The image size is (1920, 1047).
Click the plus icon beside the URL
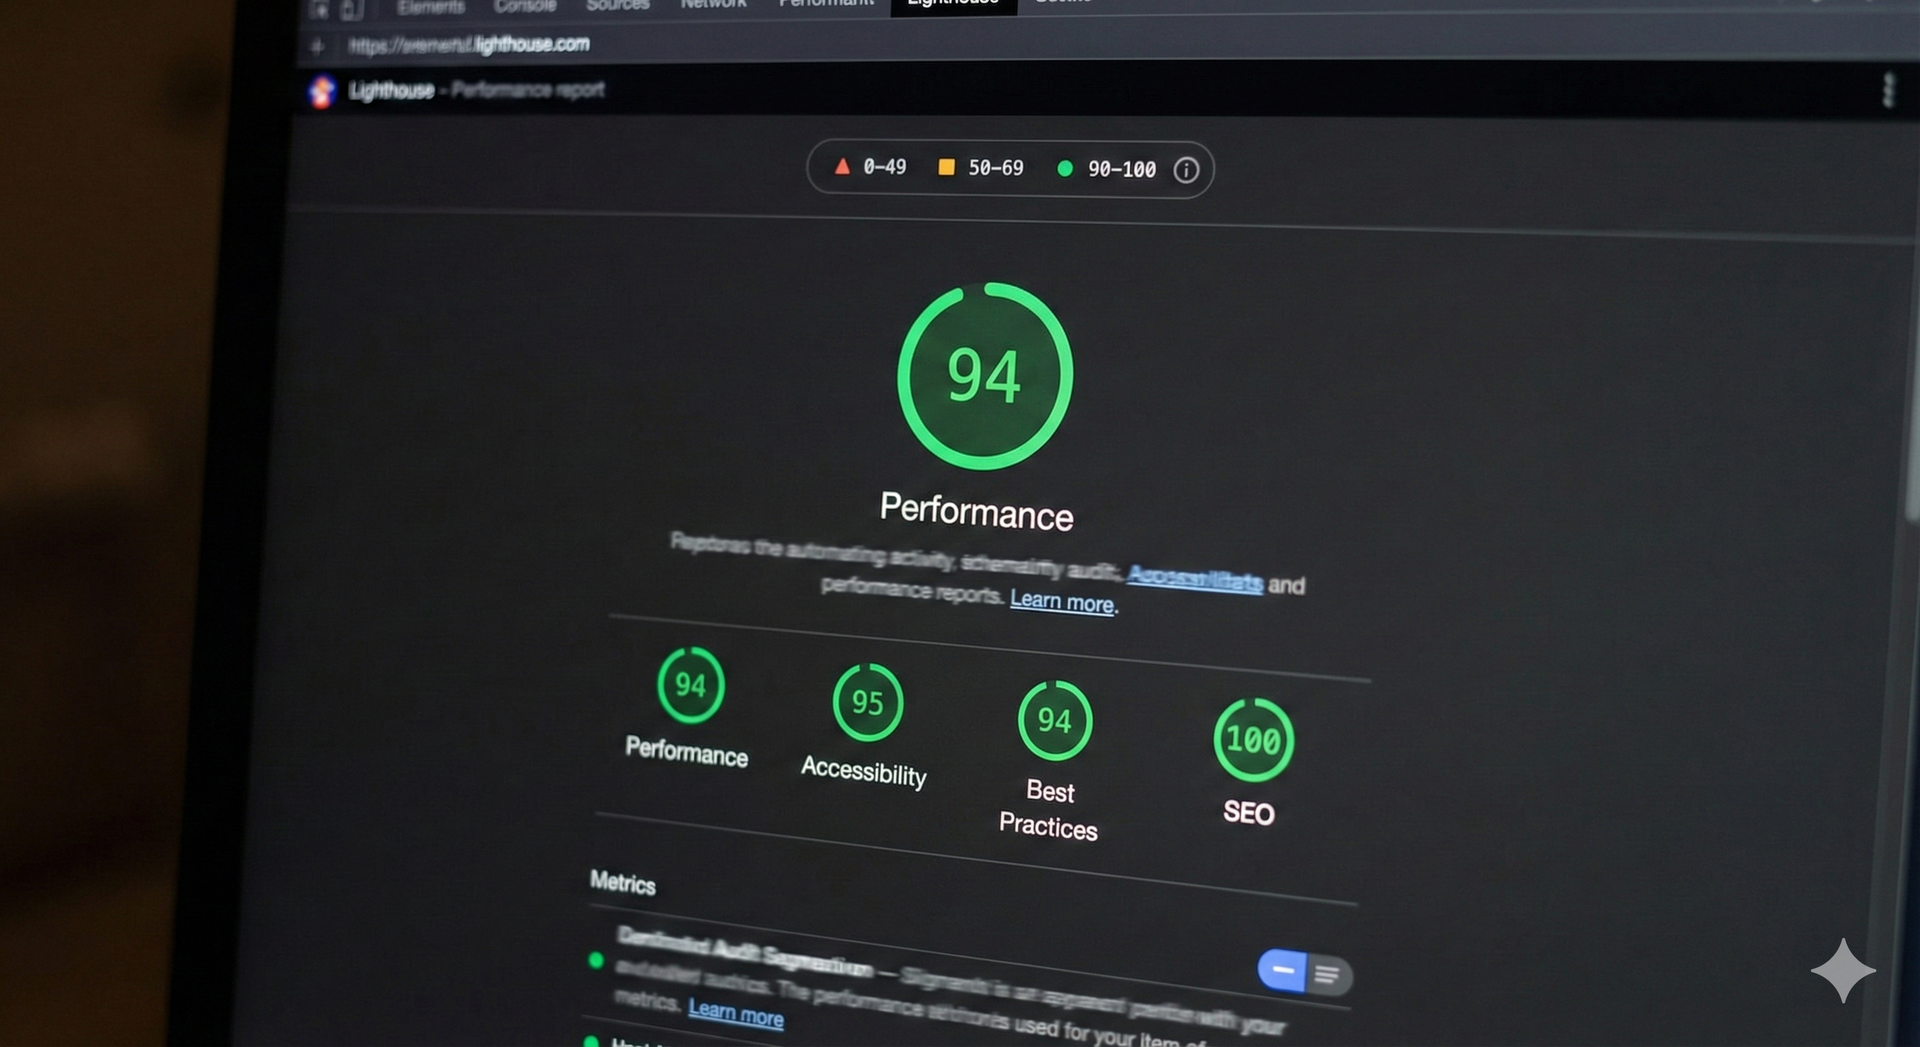point(317,46)
